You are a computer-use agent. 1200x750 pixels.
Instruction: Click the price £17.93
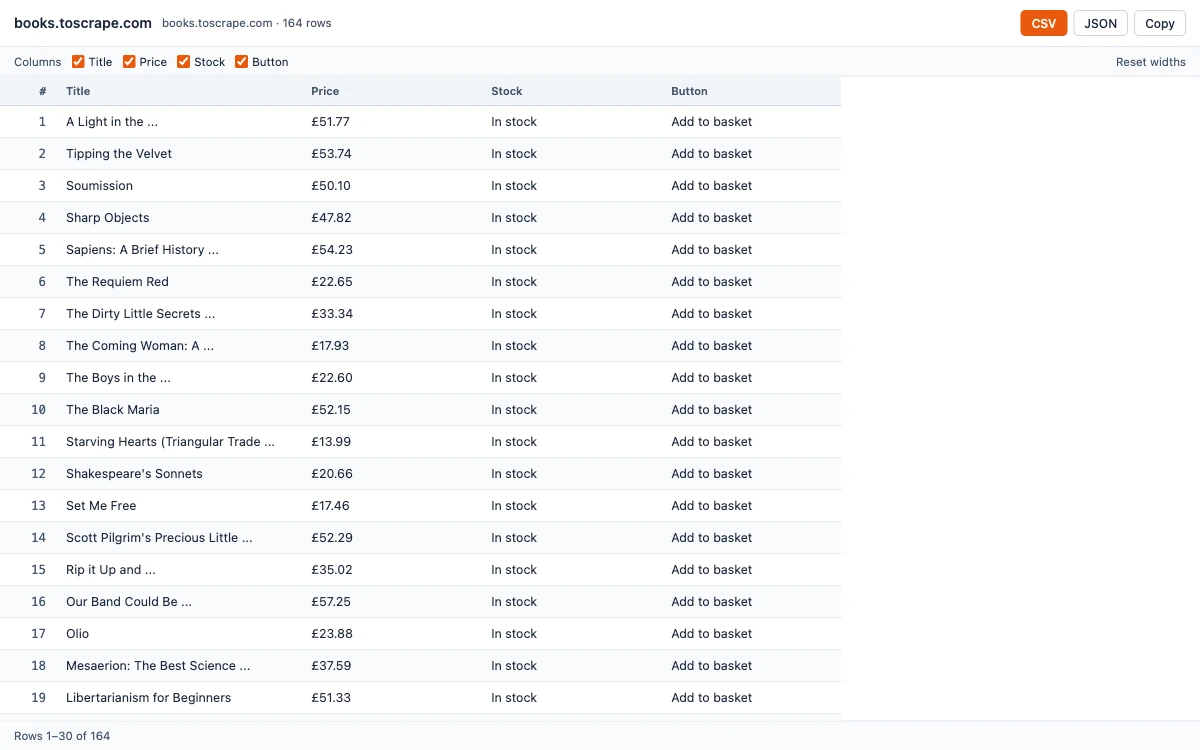coord(330,346)
